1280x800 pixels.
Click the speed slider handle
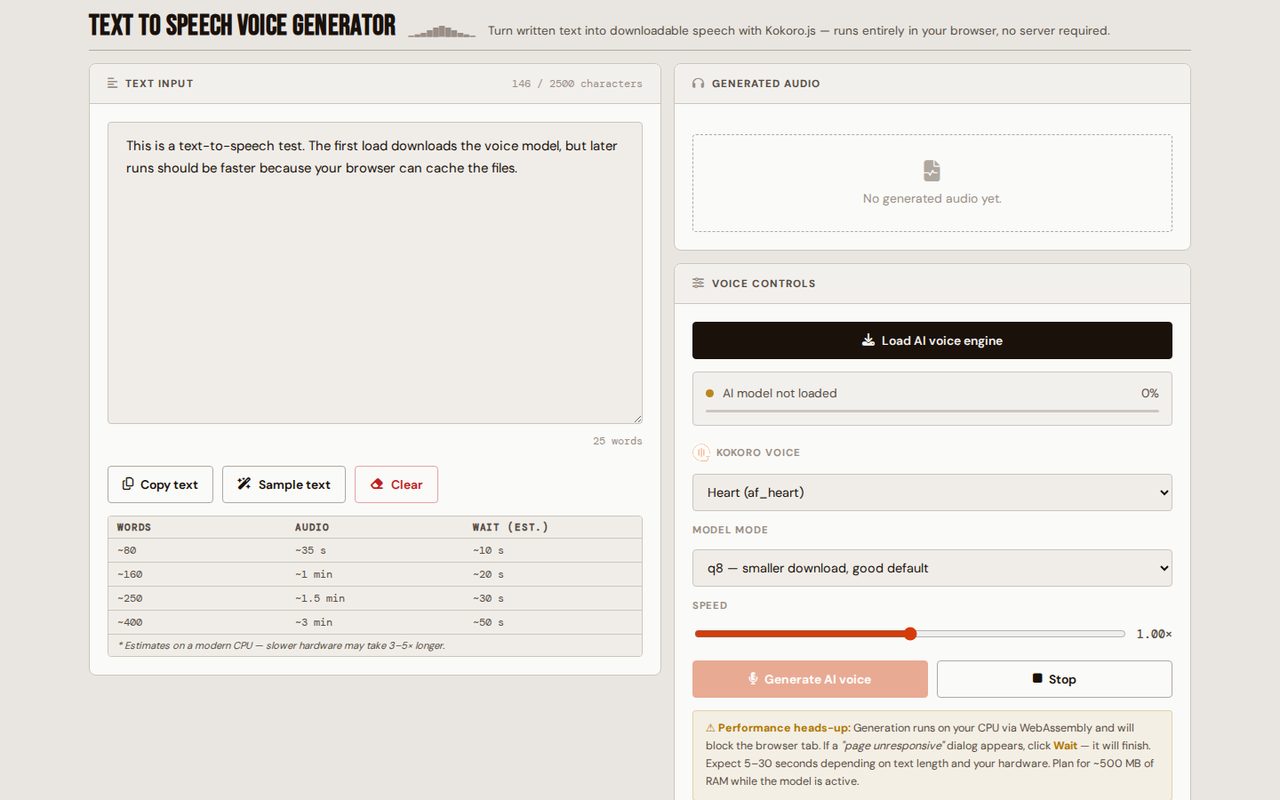(x=910, y=633)
